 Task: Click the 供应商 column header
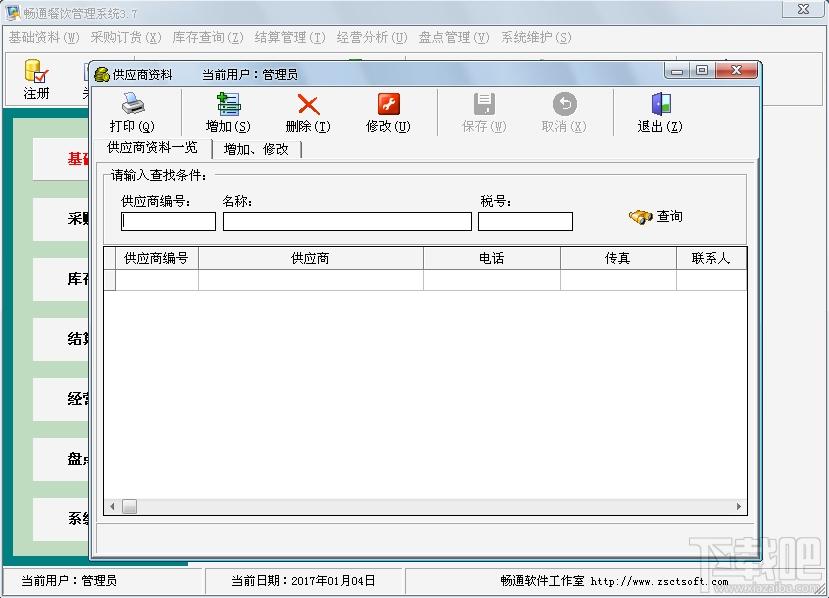pos(311,258)
